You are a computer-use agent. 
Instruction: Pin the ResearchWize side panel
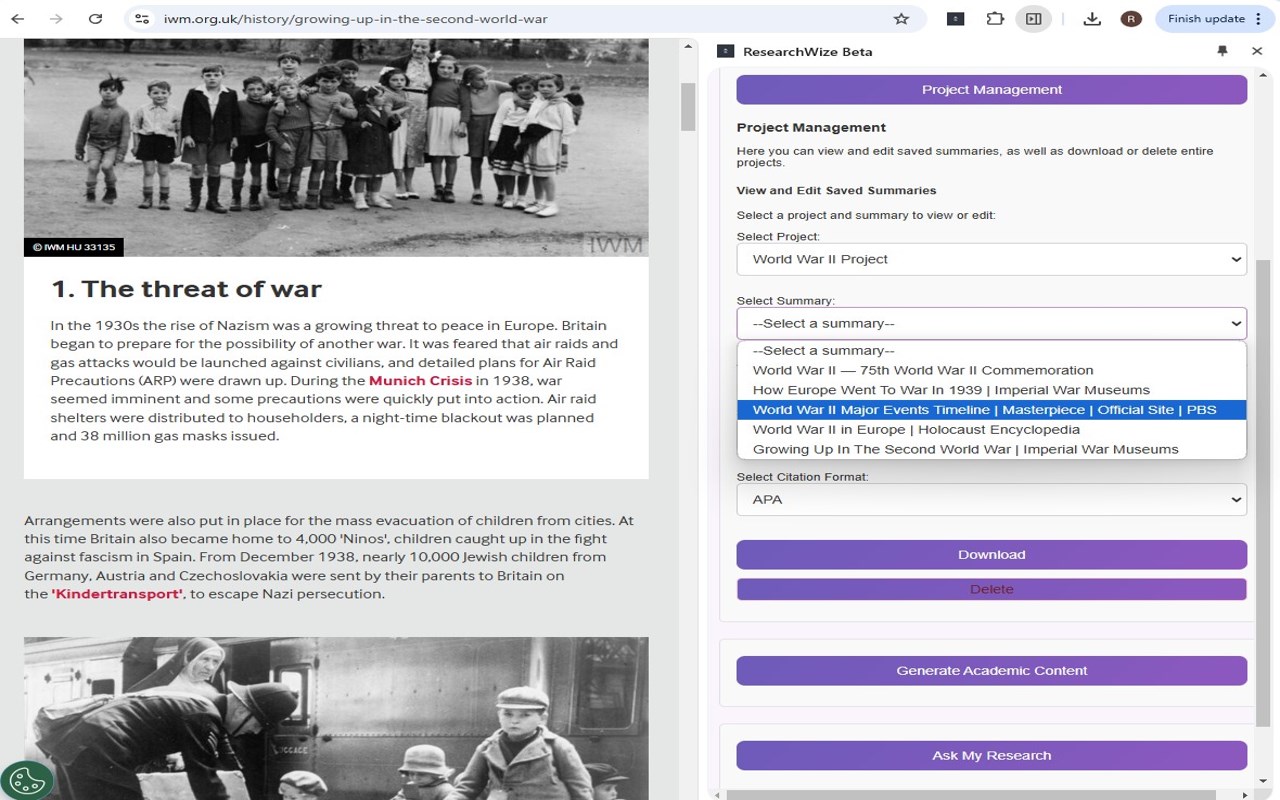click(x=1222, y=51)
